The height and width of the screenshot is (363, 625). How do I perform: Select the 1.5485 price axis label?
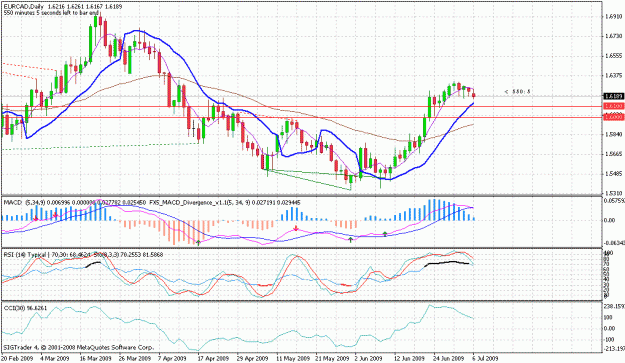(x=613, y=174)
